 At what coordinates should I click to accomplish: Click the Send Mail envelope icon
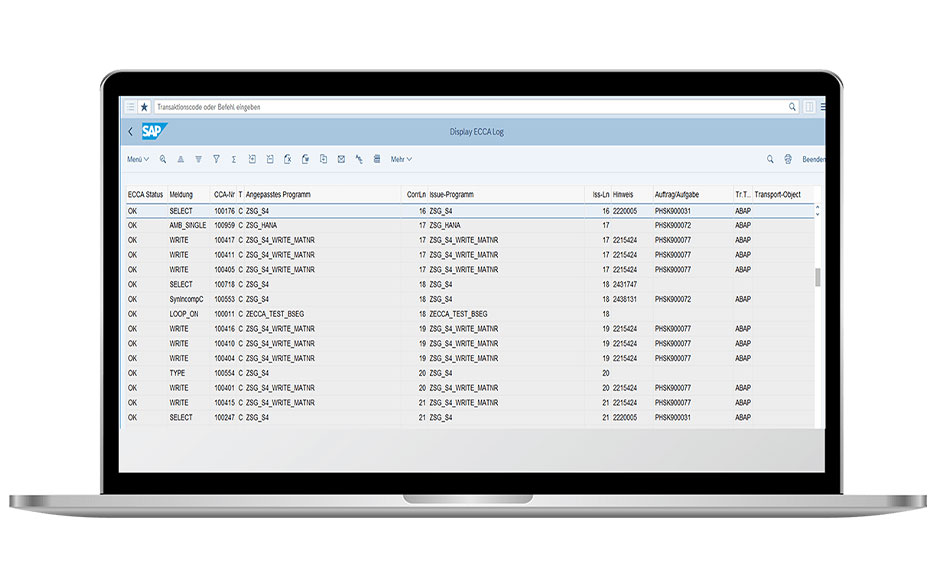[340, 159]
